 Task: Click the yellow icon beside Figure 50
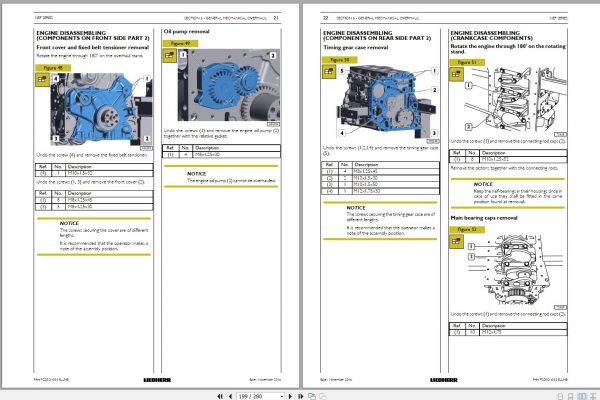click(329, 72)
